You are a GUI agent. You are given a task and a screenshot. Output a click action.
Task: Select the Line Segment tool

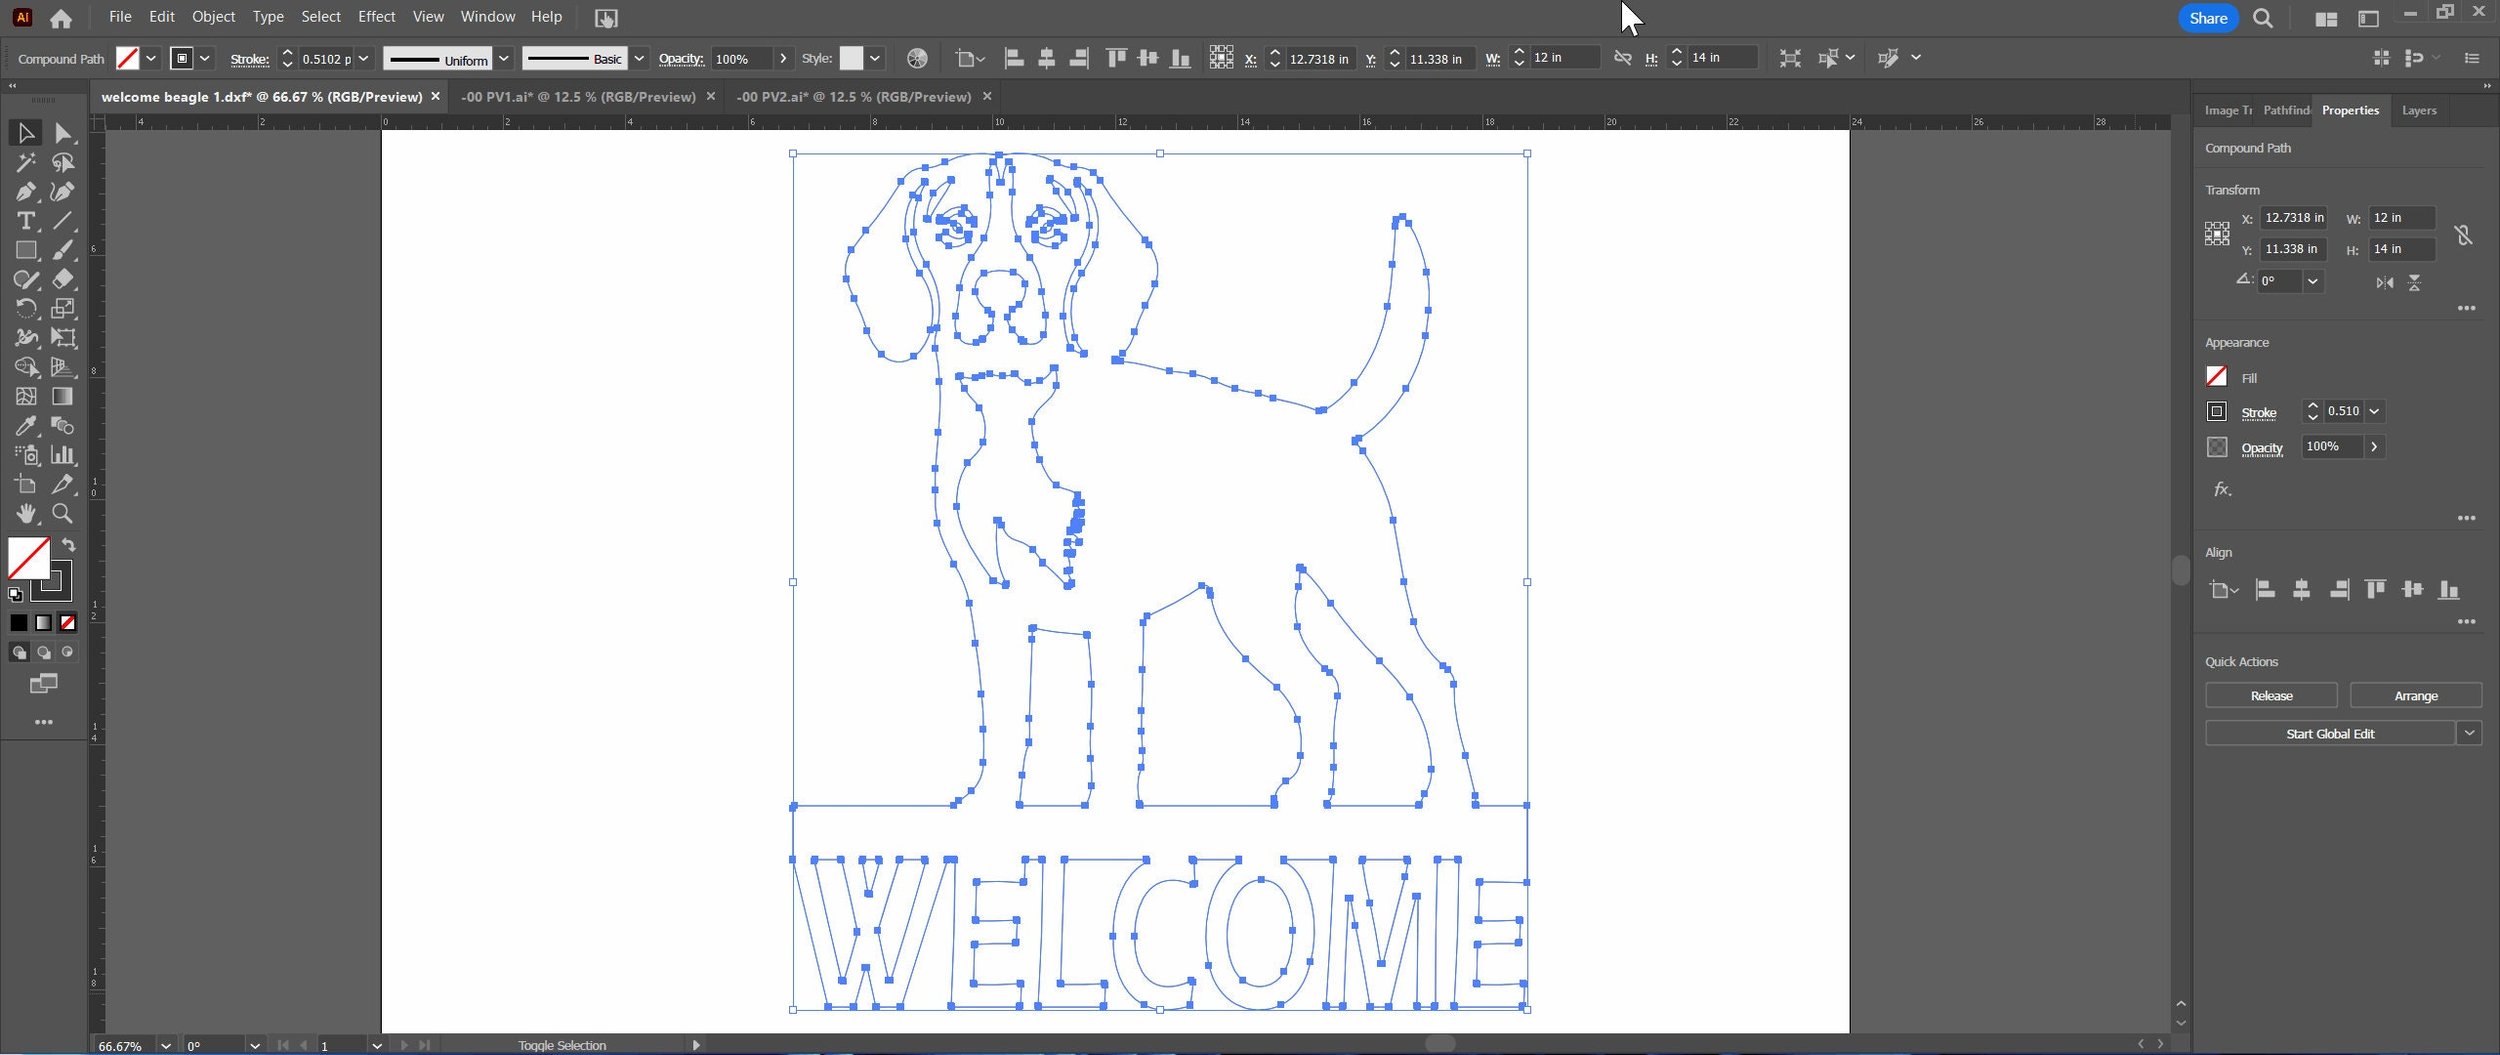[63, 221]
